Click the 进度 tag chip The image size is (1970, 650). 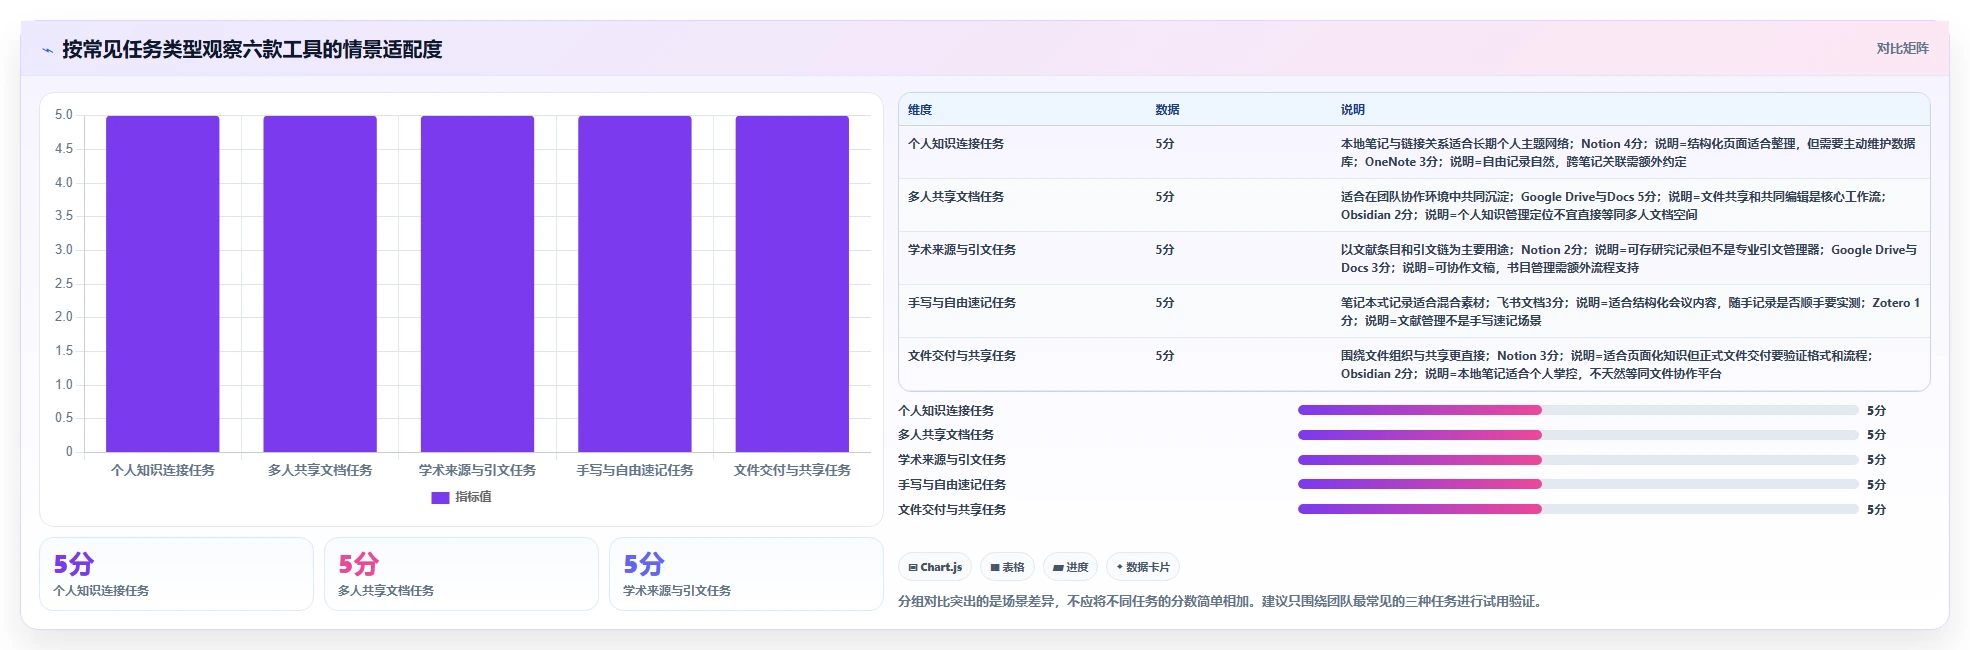pos(1070,567)
